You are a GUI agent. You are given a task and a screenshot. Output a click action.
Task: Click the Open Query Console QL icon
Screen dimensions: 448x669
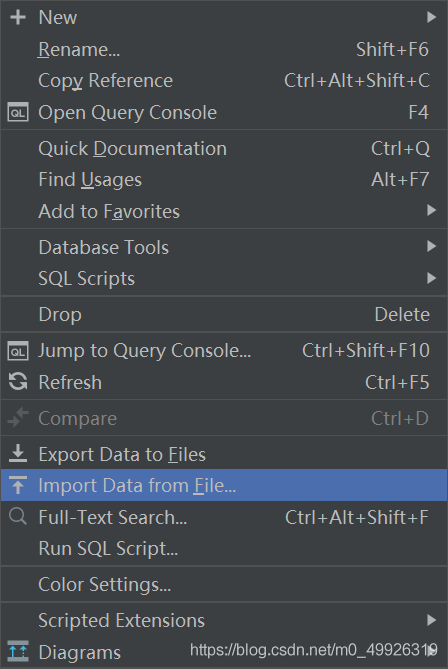18,113
